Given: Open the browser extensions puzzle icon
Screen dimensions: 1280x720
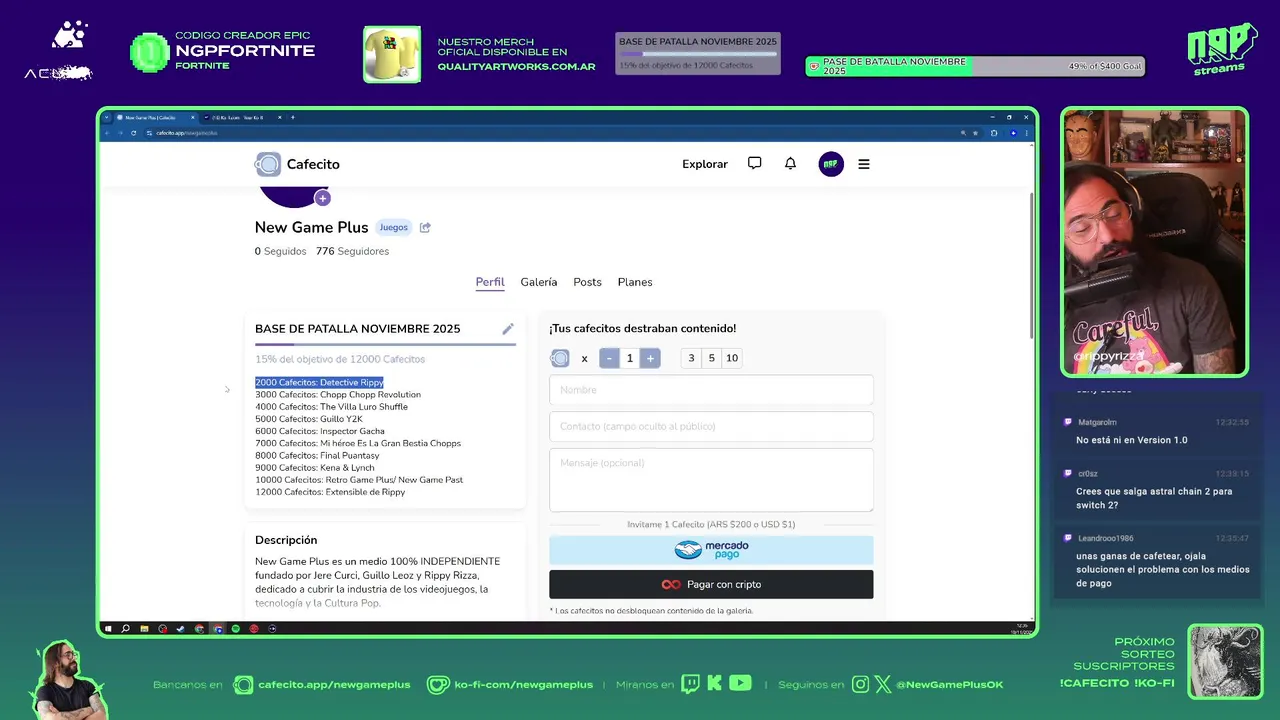Looking at the screenshot, I should coord(993,132).
